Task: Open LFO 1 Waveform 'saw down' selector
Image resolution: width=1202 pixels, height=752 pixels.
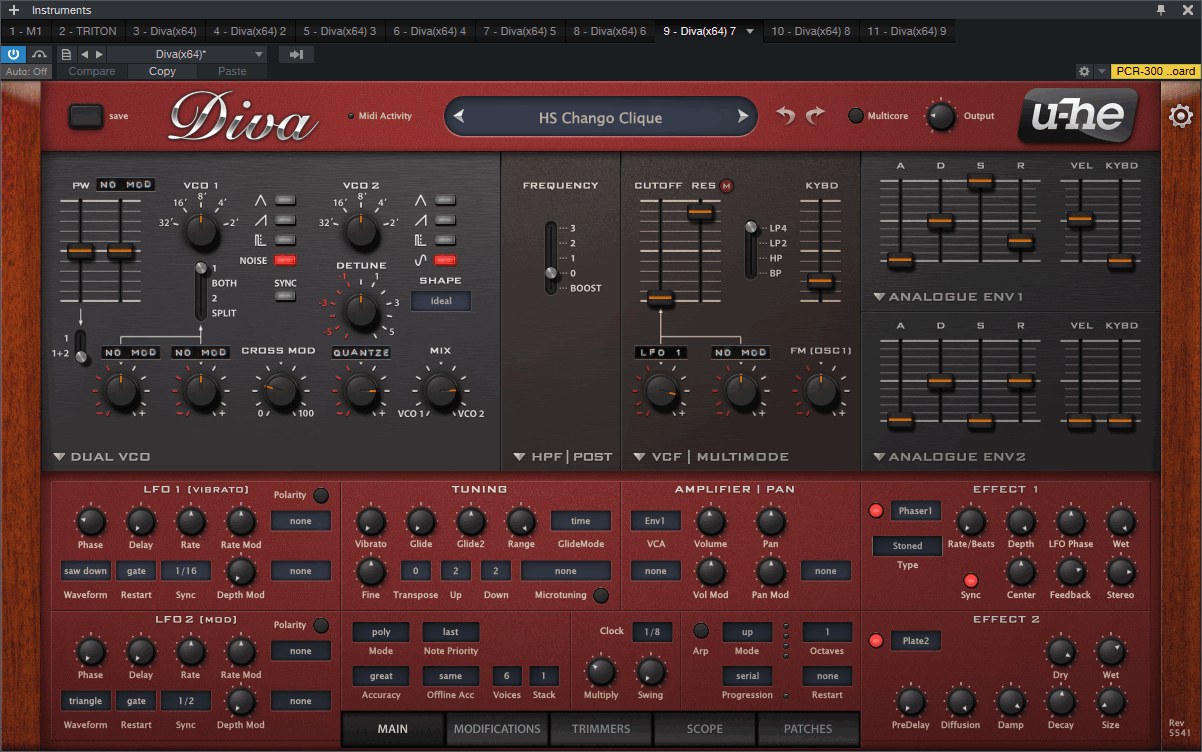Action: pos(86,571)
